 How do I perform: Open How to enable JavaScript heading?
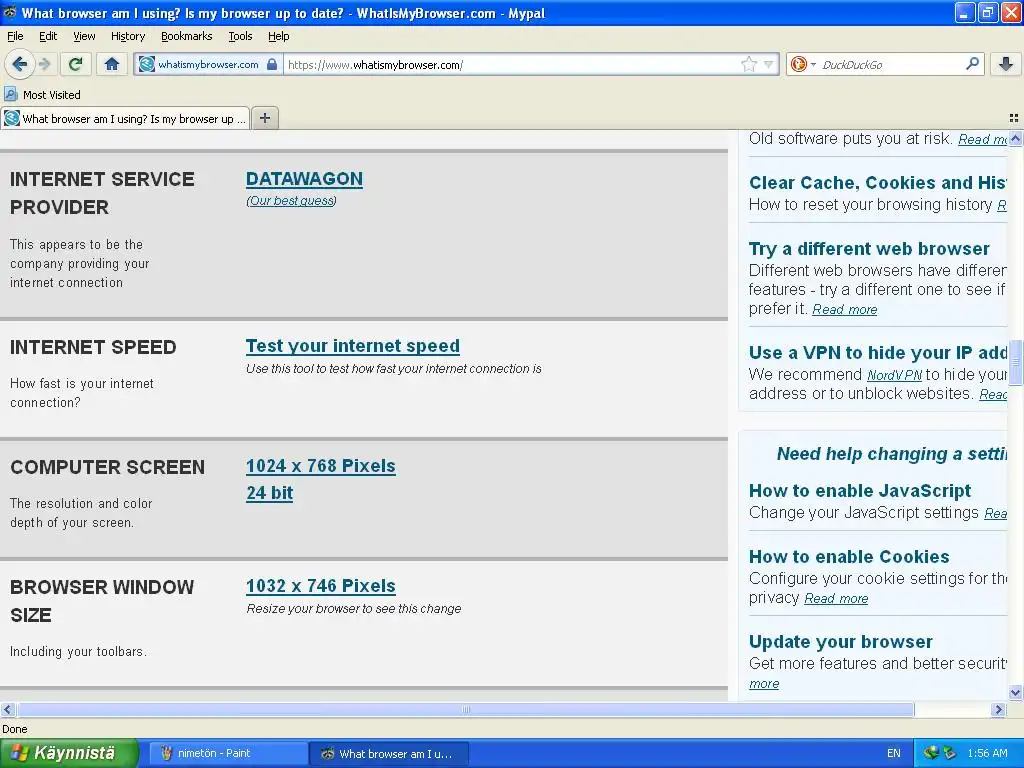859,490
